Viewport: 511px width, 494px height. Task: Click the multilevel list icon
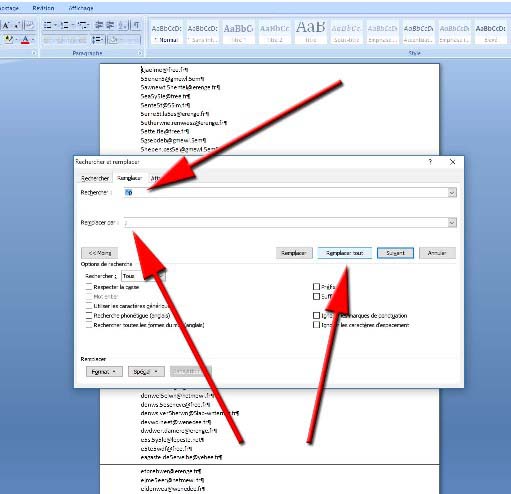coord(83,25)
